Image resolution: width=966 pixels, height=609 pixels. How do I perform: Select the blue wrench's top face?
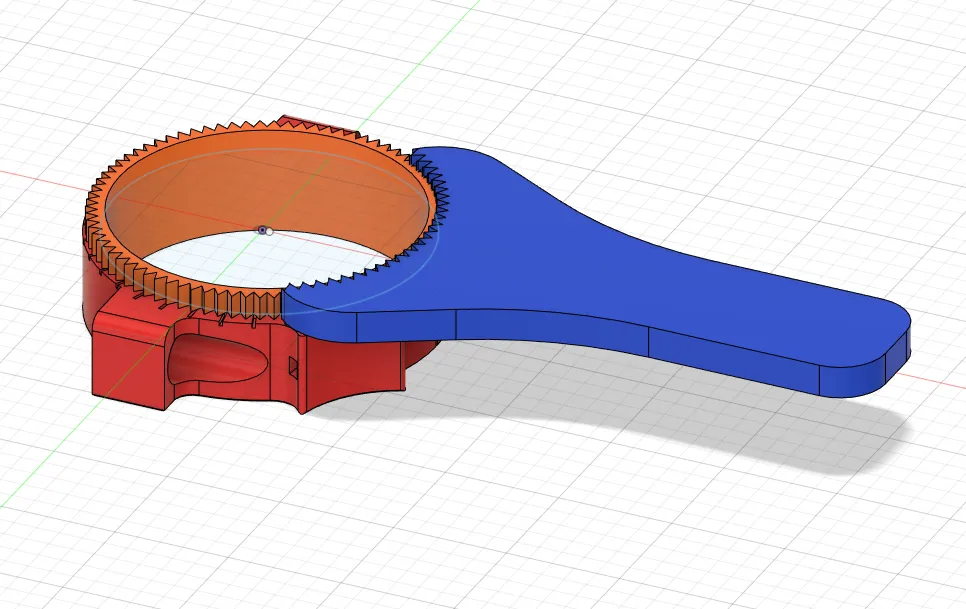600,260
